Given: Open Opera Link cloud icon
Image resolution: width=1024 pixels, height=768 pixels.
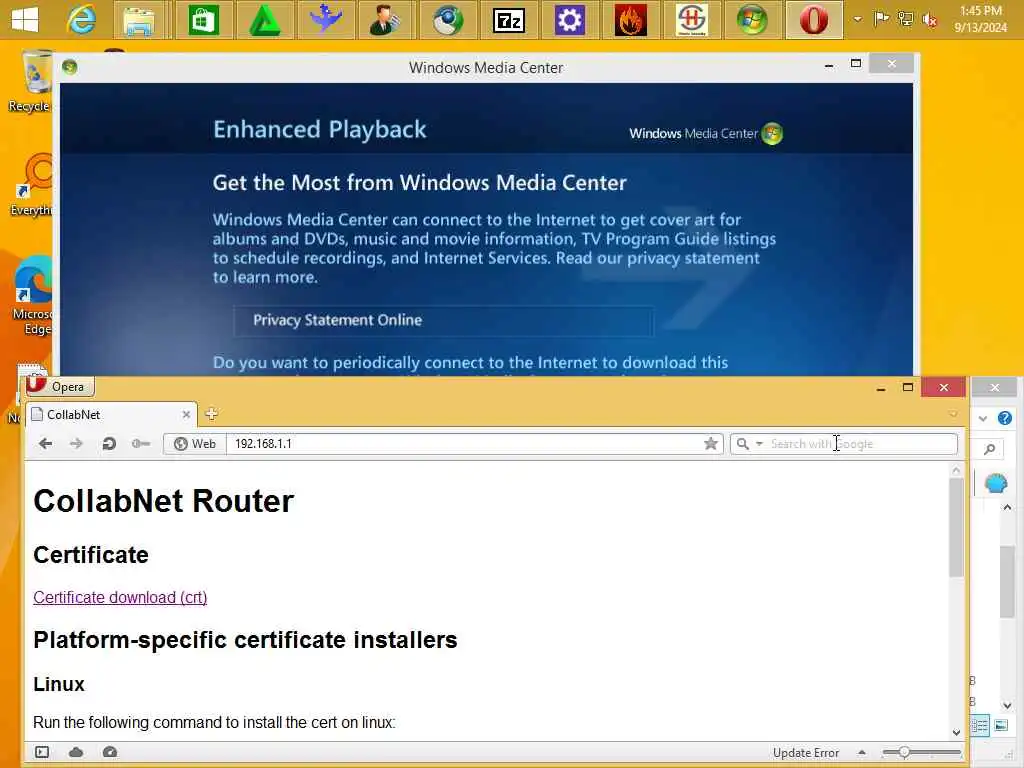Looking at the screenshot, I should click(x=76, y=752).
